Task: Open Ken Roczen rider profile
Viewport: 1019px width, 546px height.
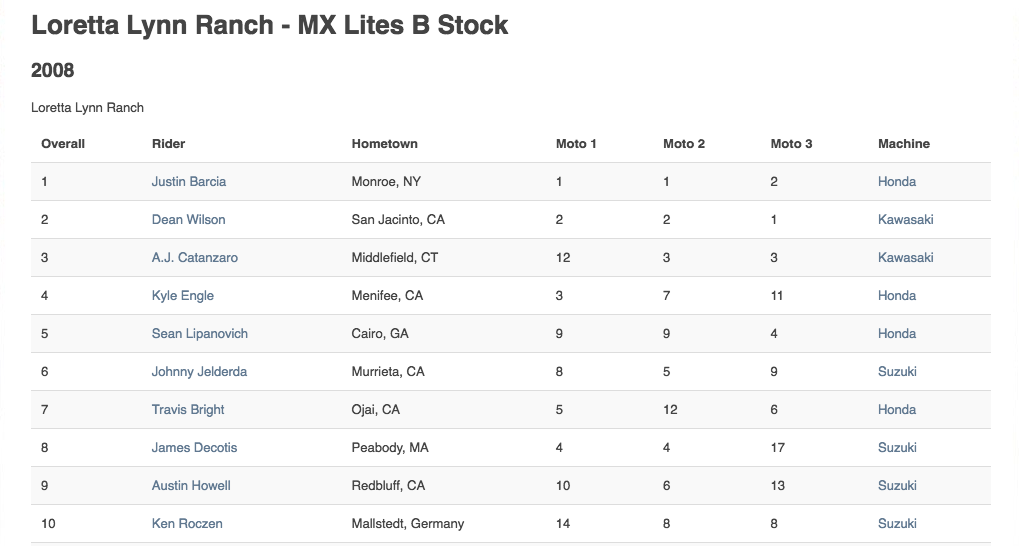Action: tap(187, 524)
